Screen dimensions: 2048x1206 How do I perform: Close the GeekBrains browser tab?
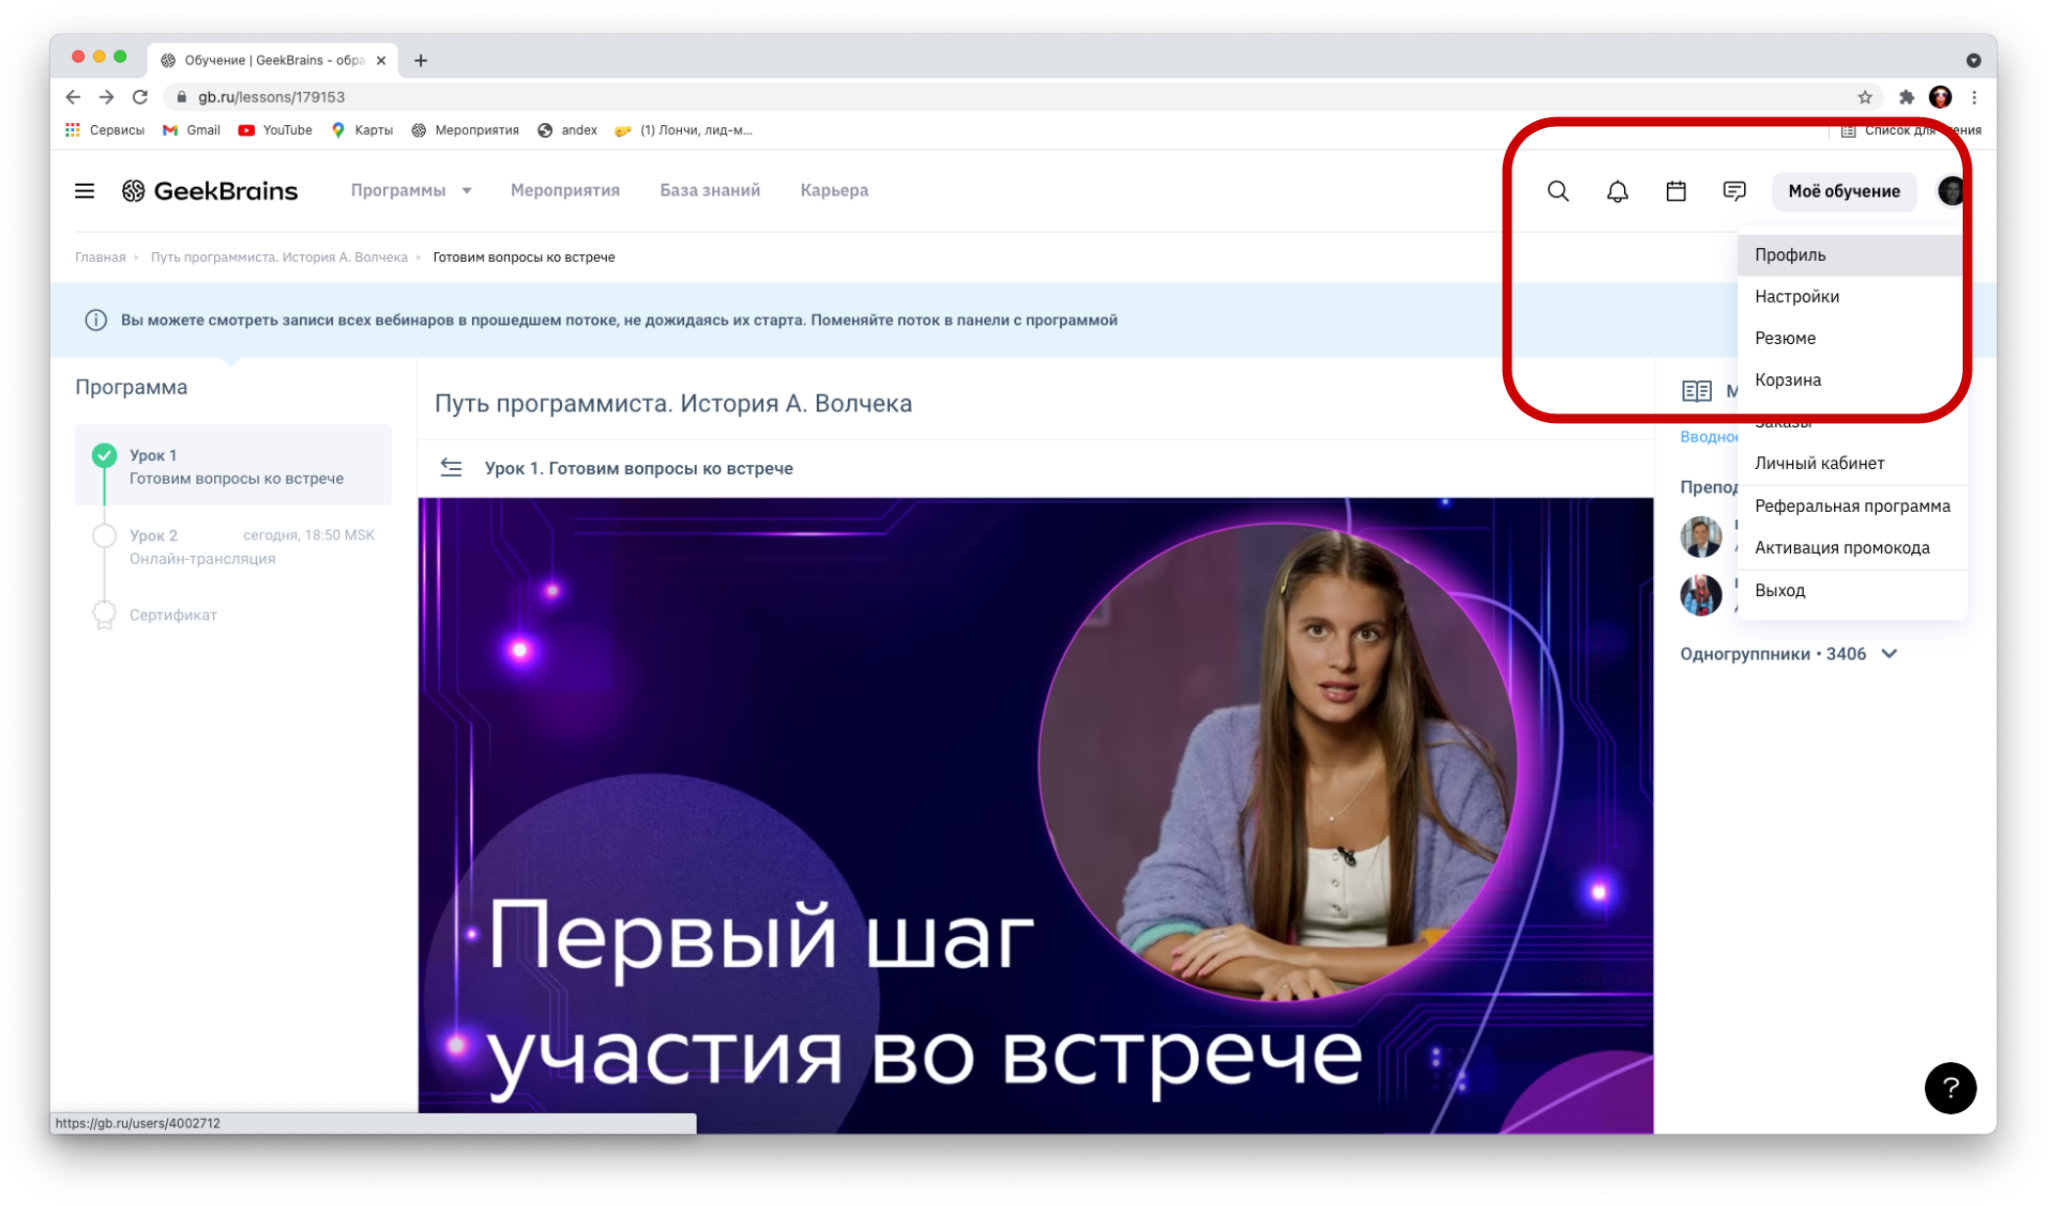(381, 60)
